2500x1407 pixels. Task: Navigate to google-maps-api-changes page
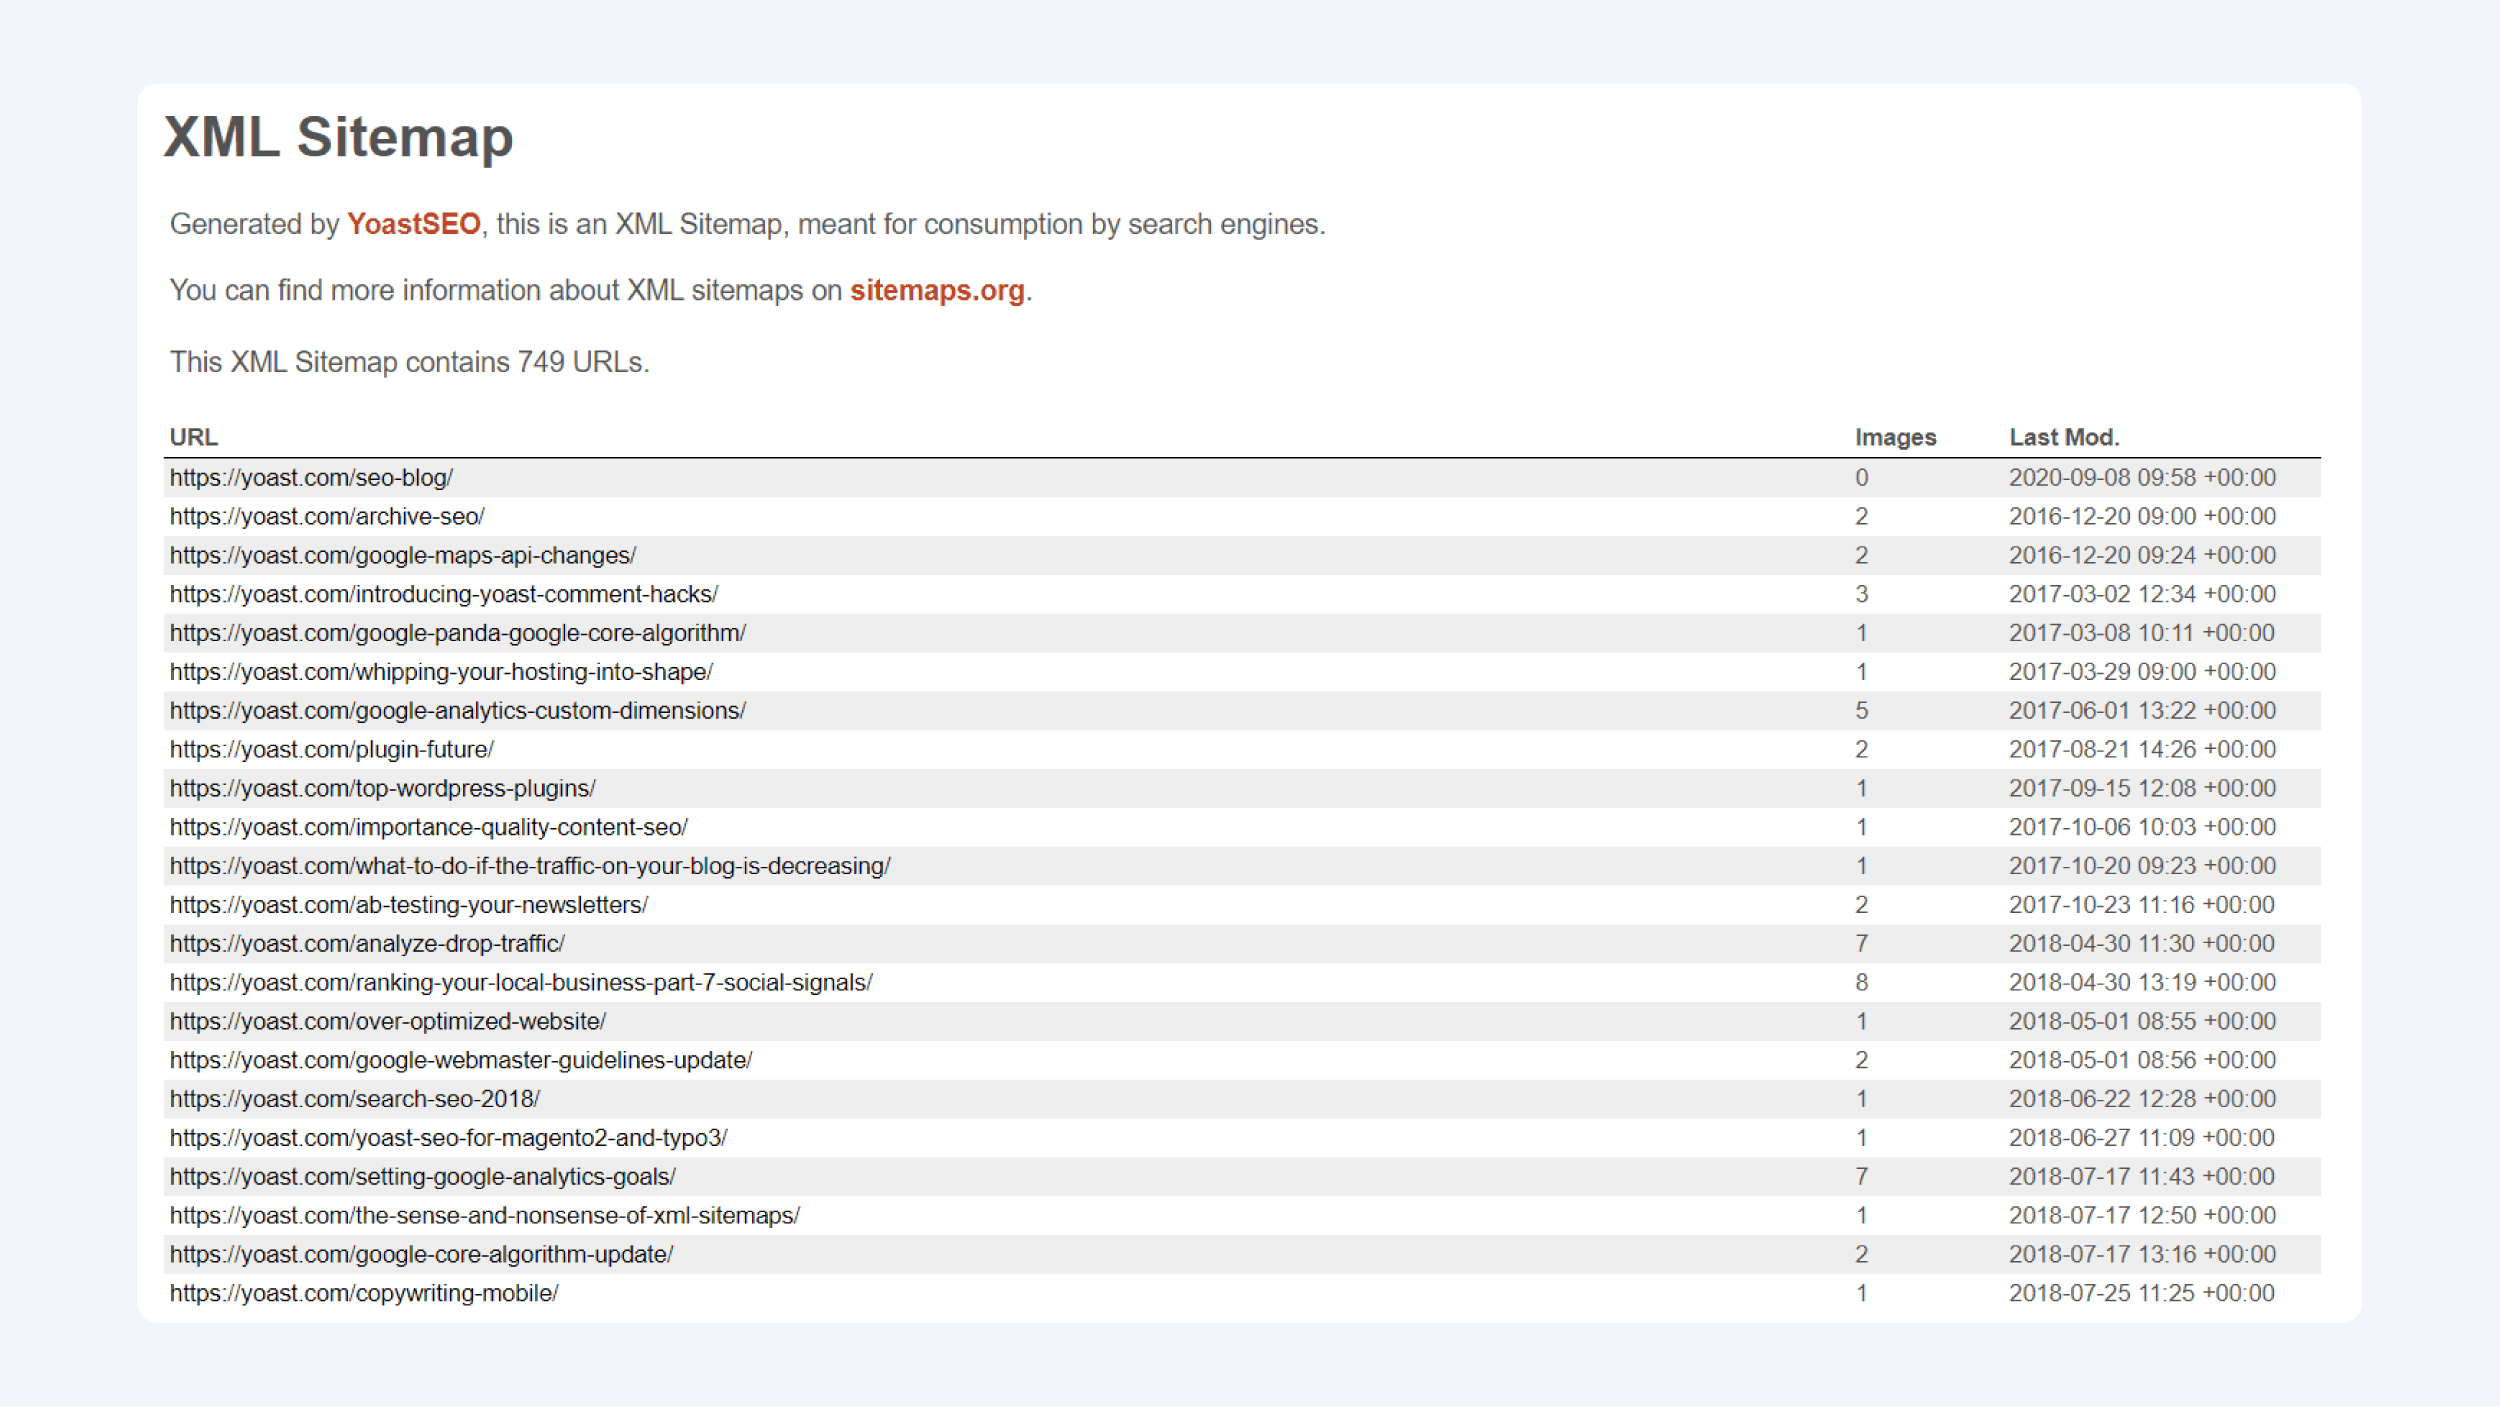point(402,555)
